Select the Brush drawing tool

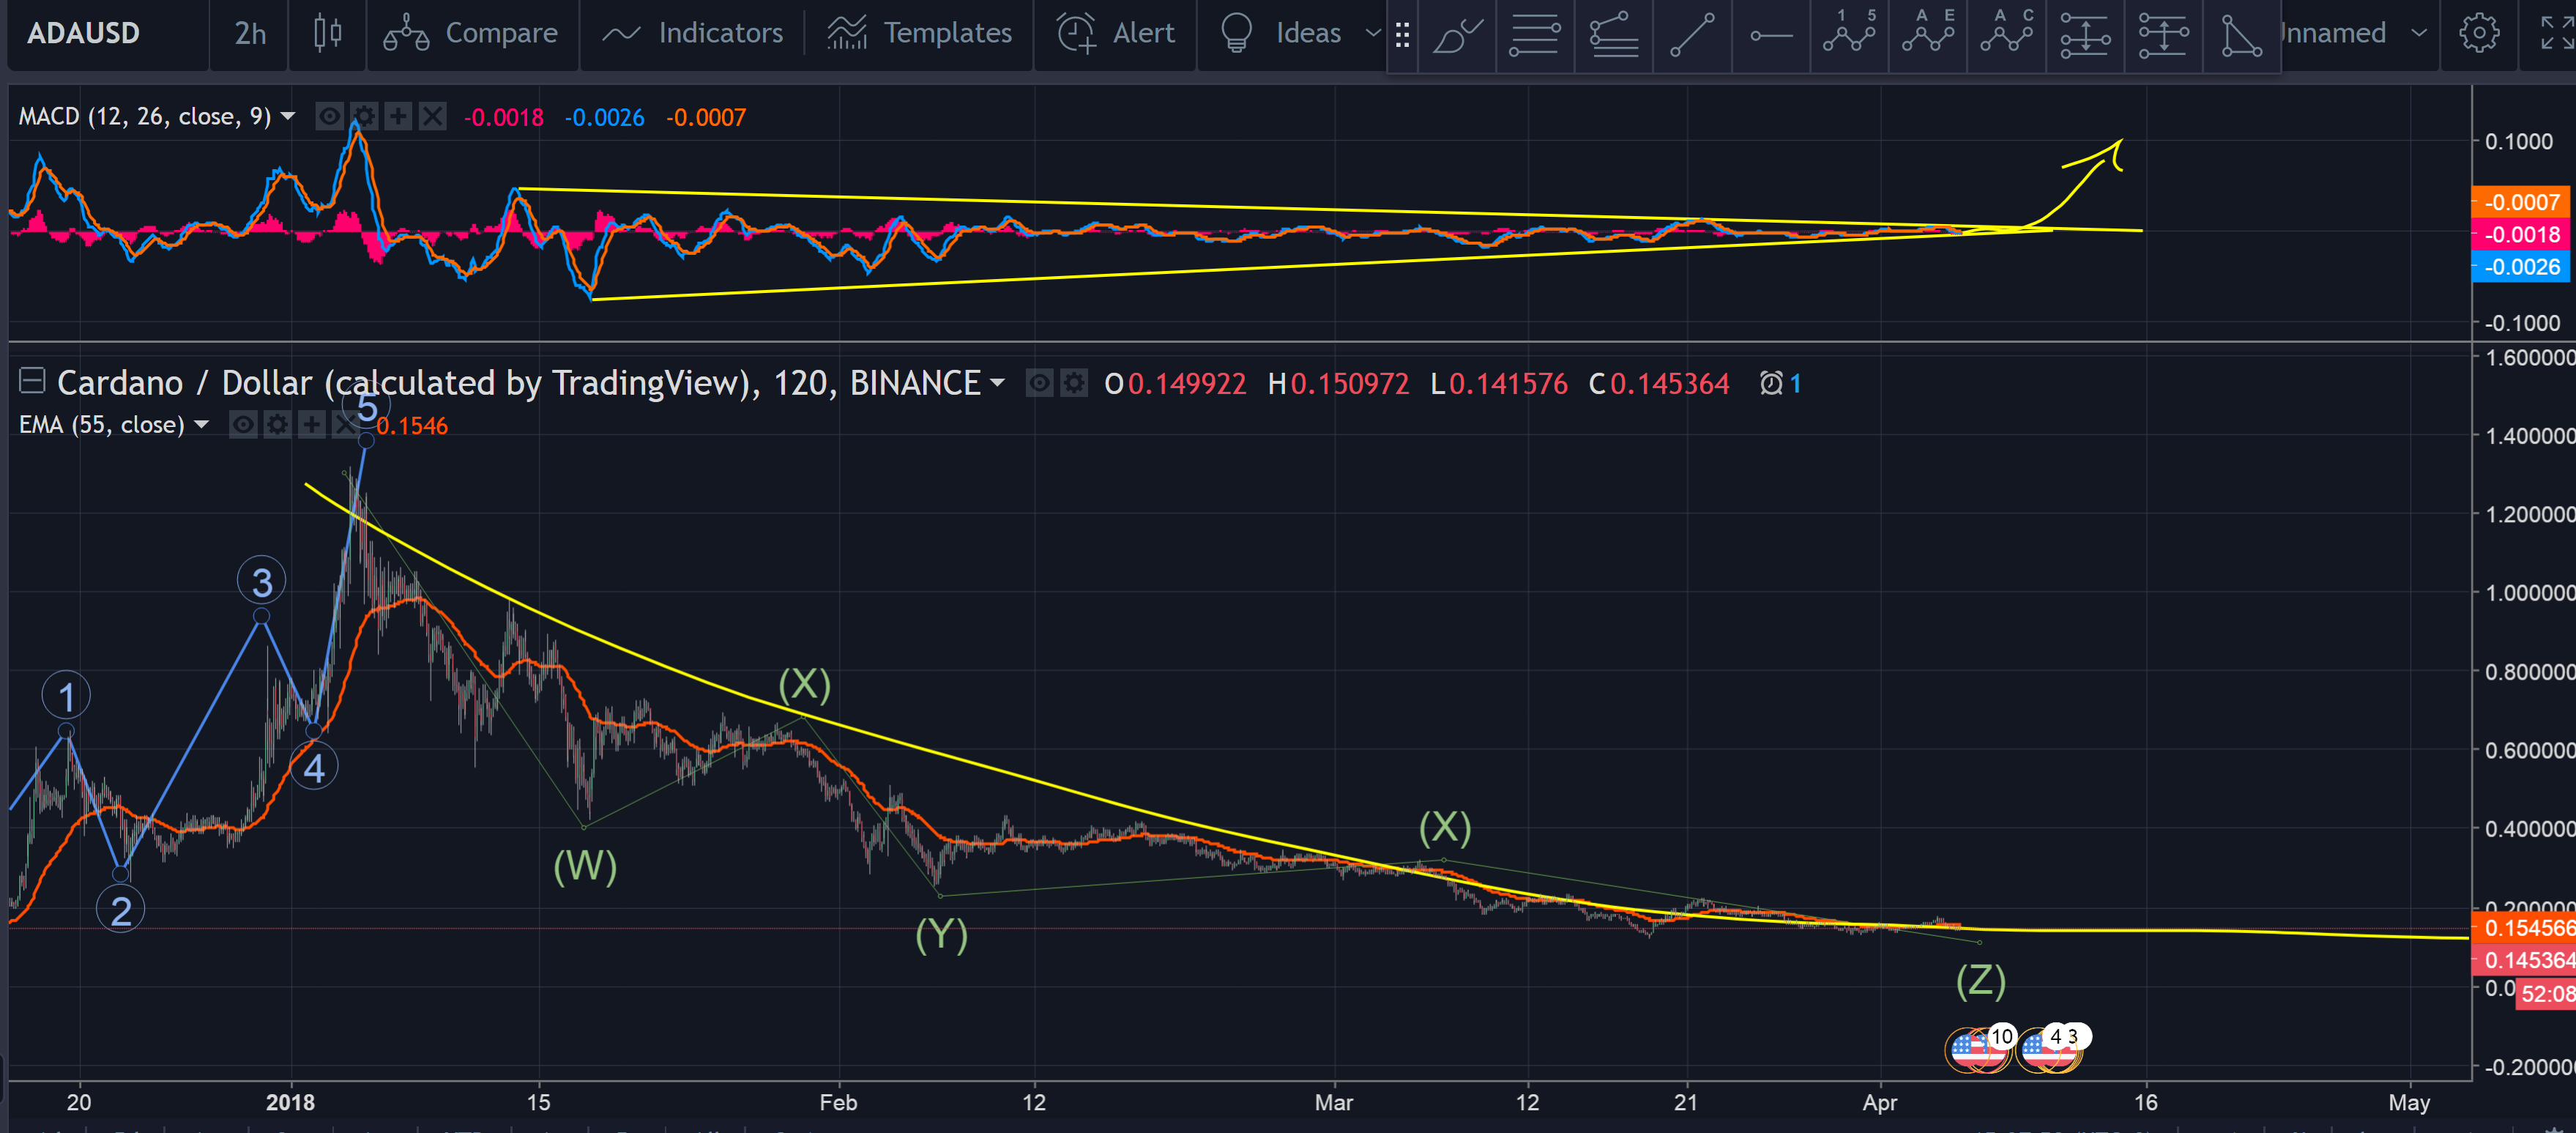pos(1457,35)
